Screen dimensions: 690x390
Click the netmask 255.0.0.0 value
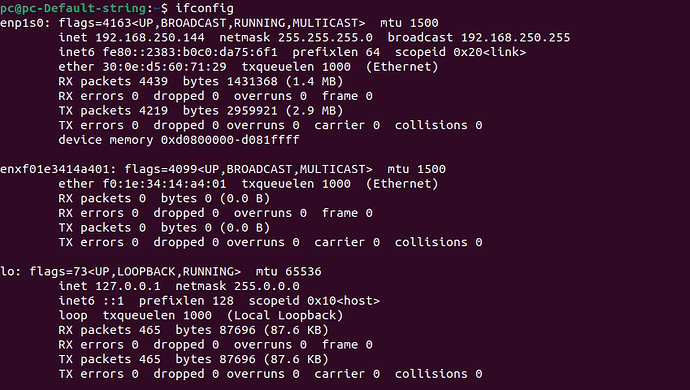(267, 286)
